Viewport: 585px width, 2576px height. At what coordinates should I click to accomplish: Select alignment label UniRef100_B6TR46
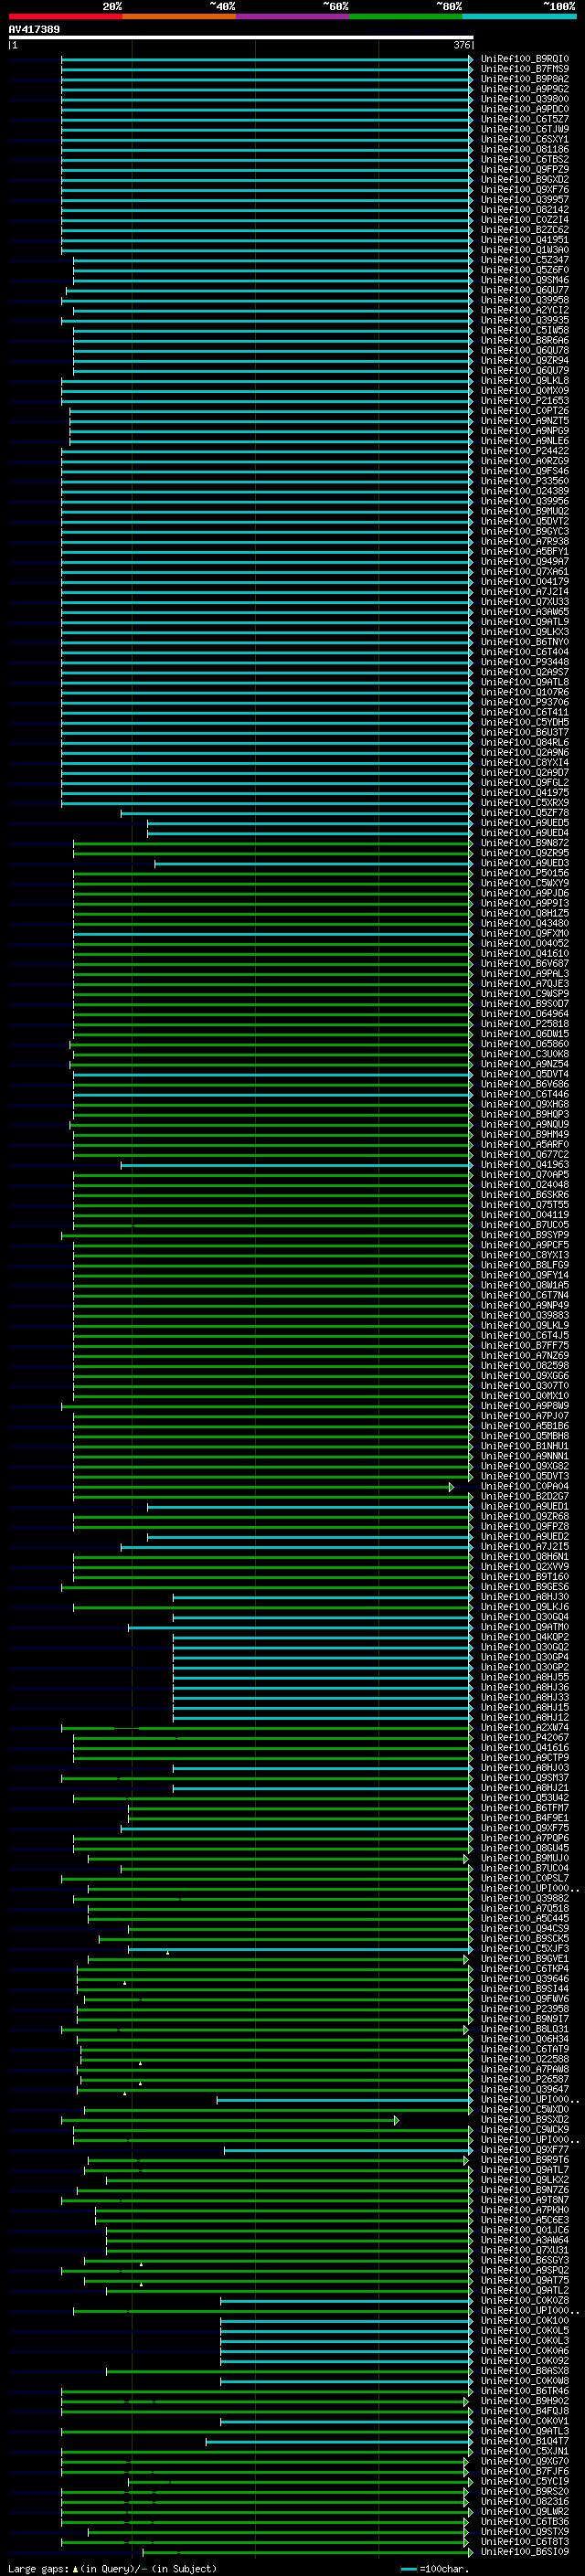click(x=525, y=2391)
